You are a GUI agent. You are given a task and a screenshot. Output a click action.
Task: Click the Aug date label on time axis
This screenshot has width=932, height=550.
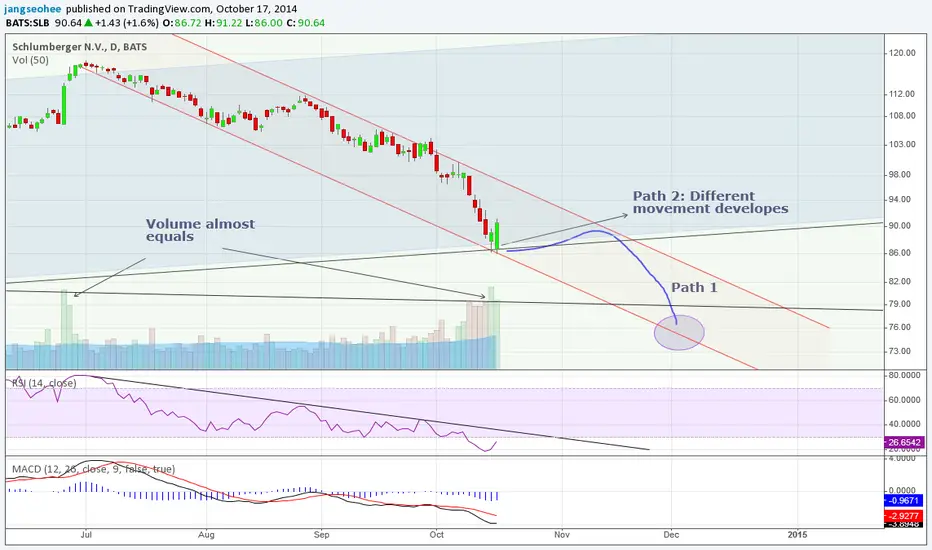point(206,535)
